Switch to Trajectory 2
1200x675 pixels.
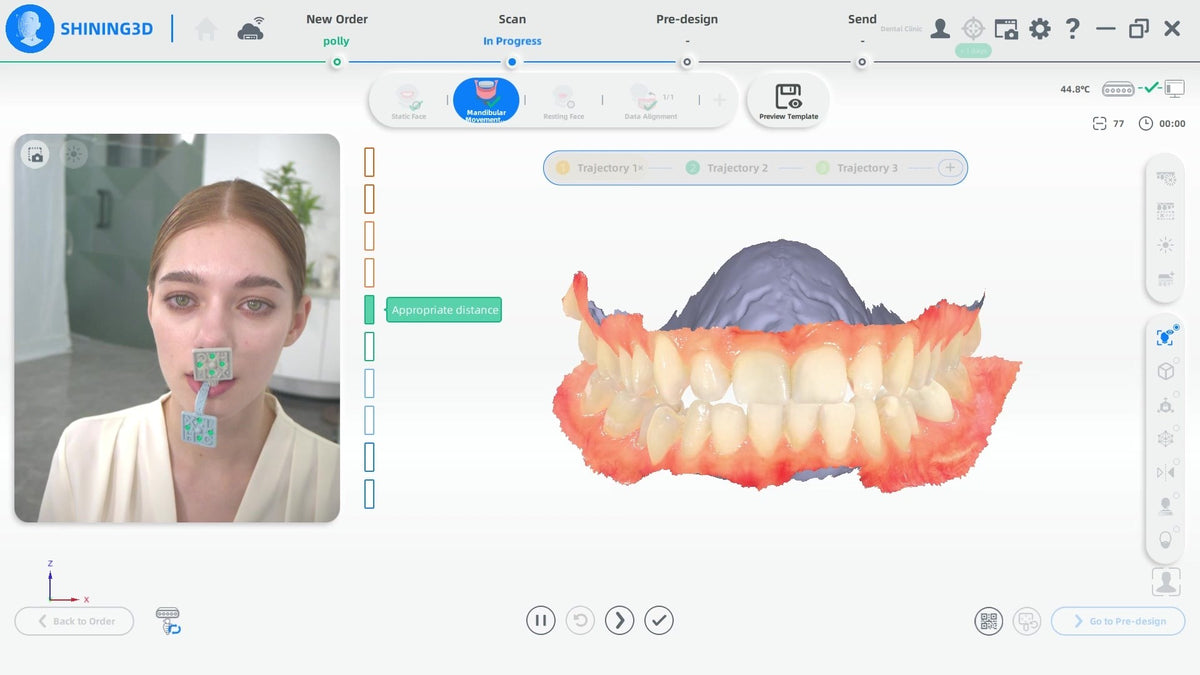pyautogui.click(x=727, y=168)
